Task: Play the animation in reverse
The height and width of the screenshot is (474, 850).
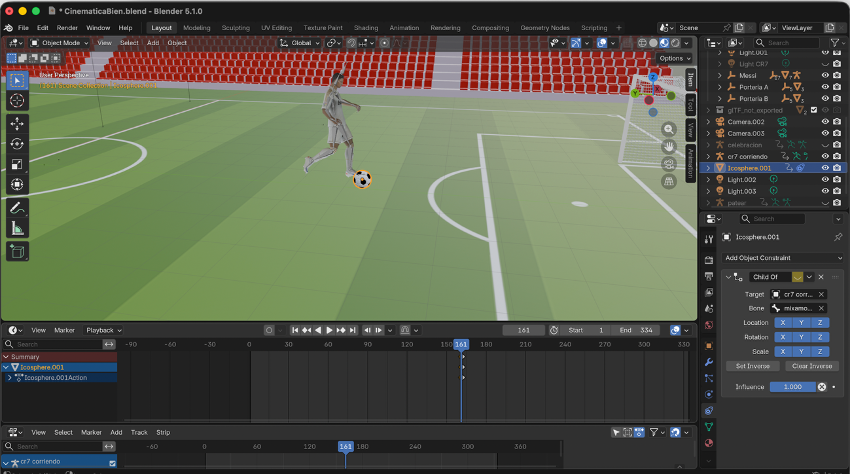Action: pos(318,330)
